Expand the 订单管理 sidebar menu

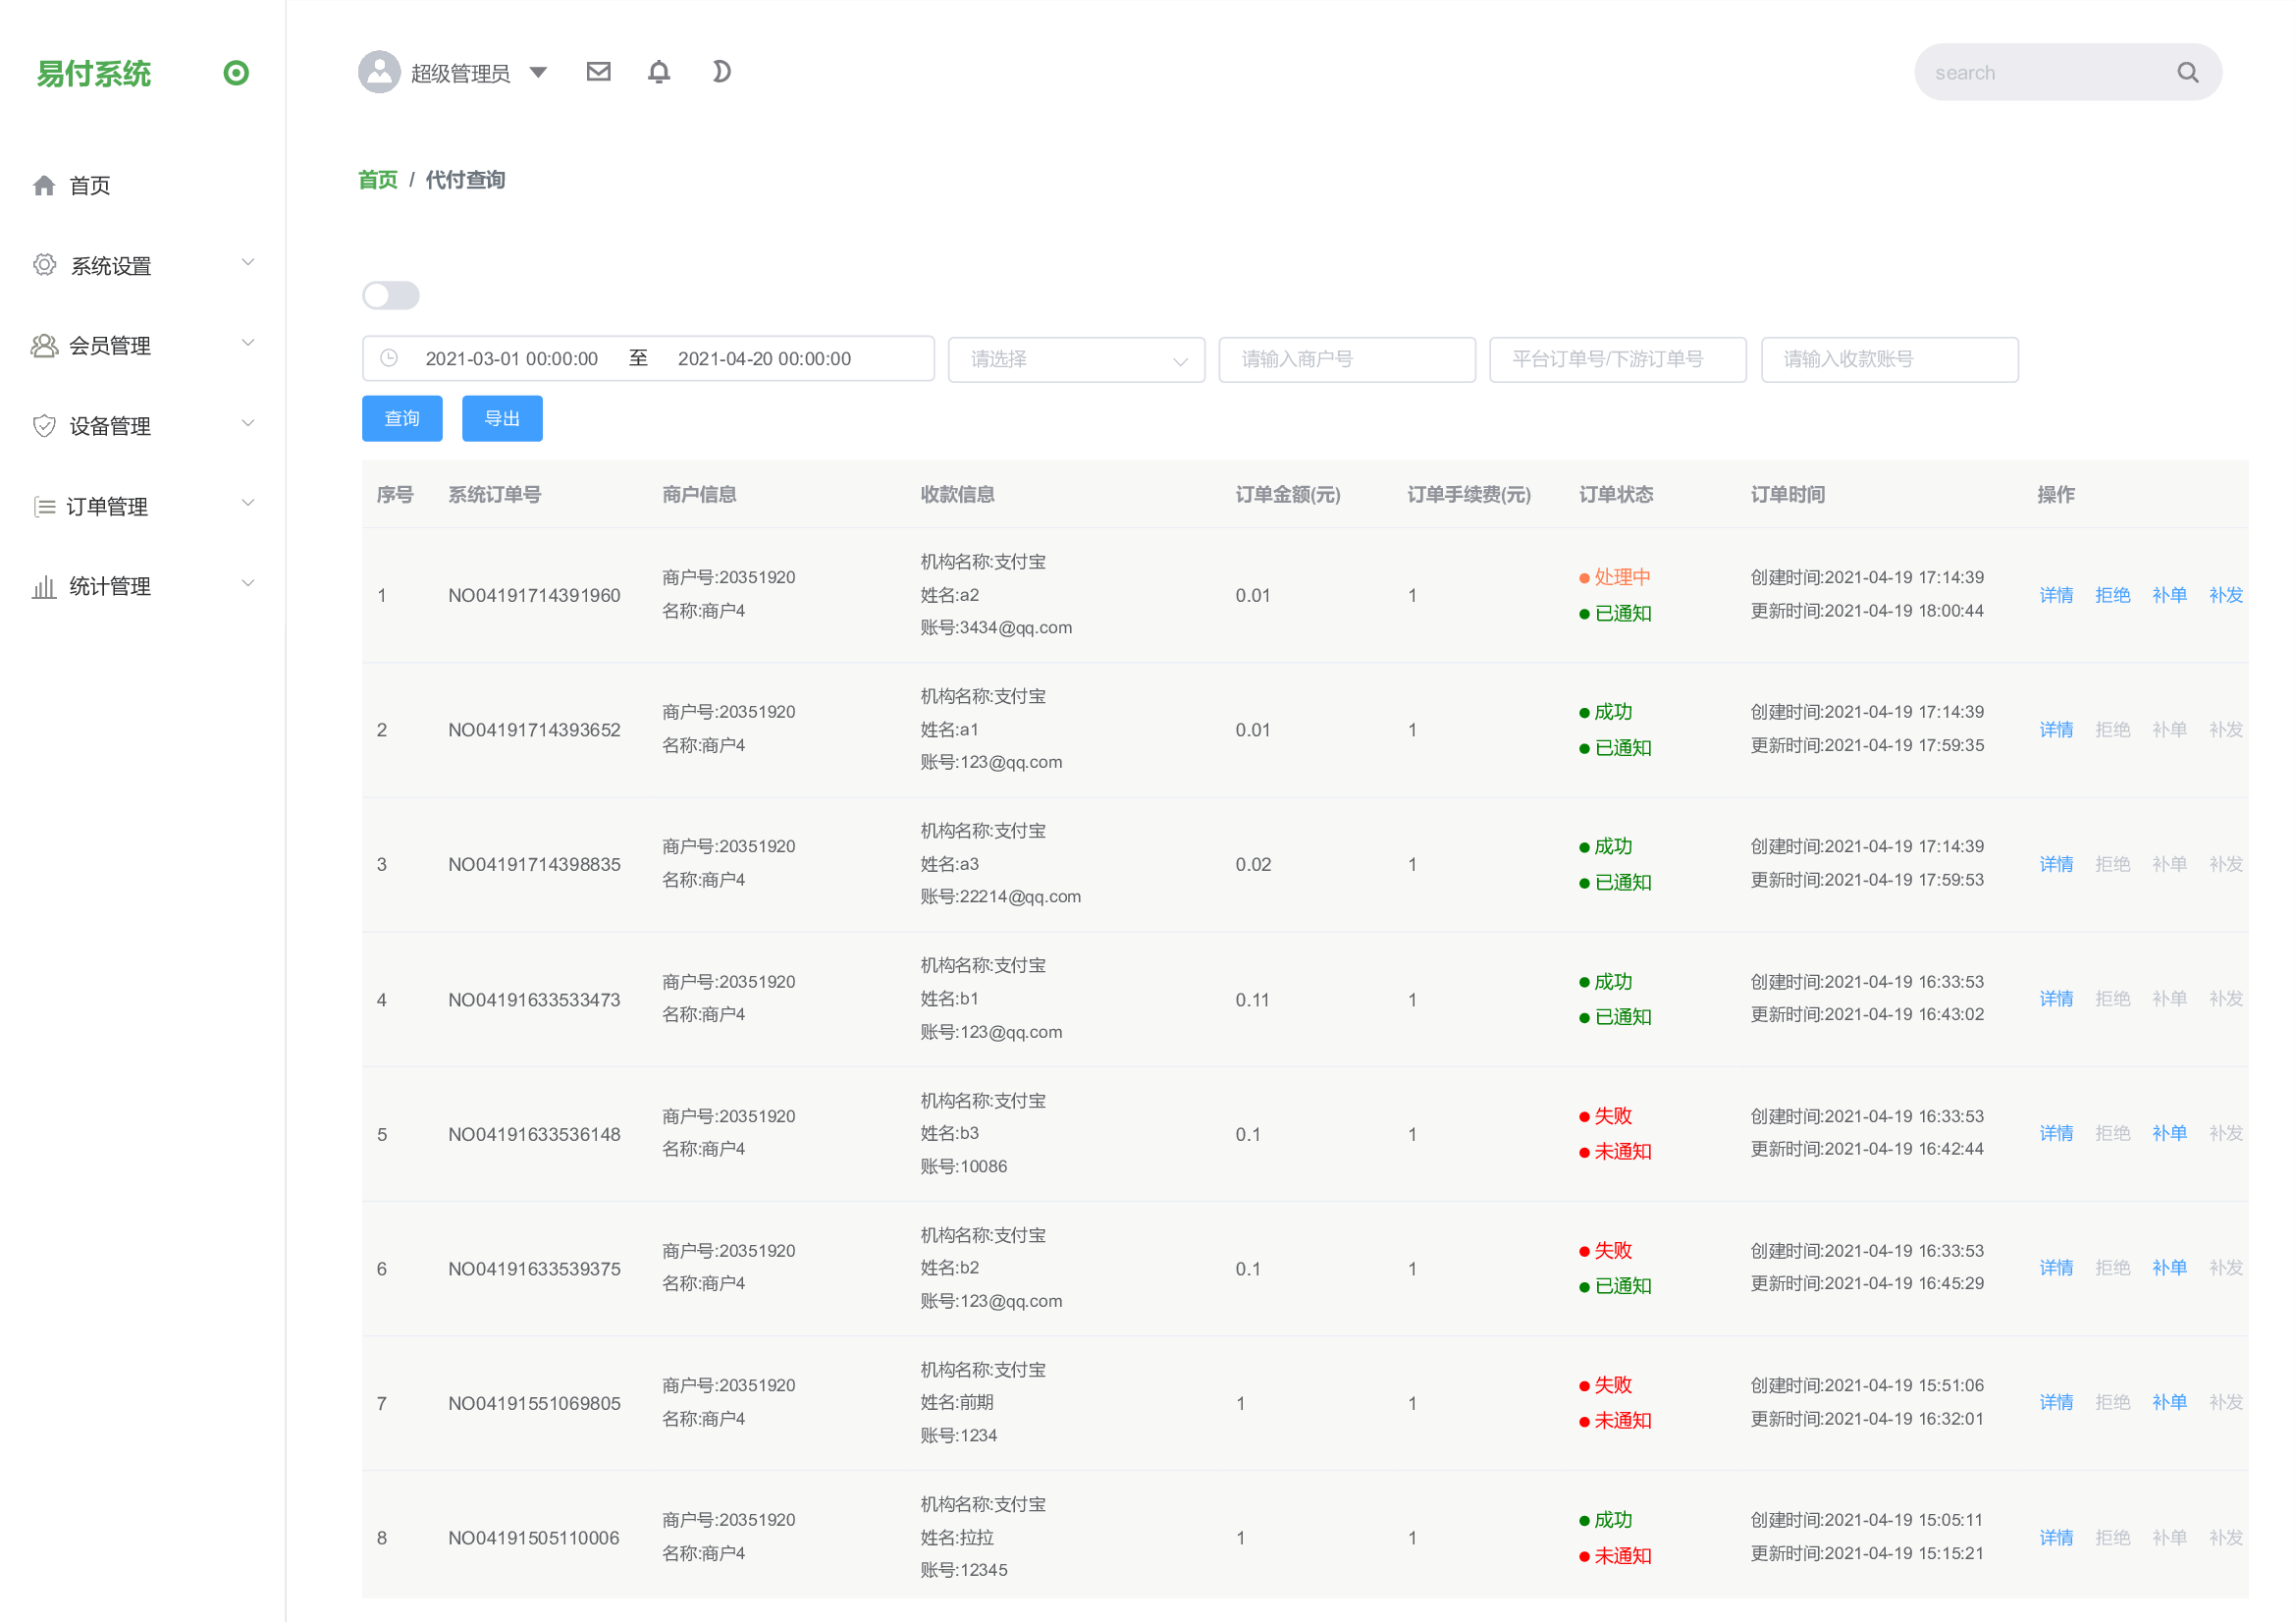click(x=141, y=506)
